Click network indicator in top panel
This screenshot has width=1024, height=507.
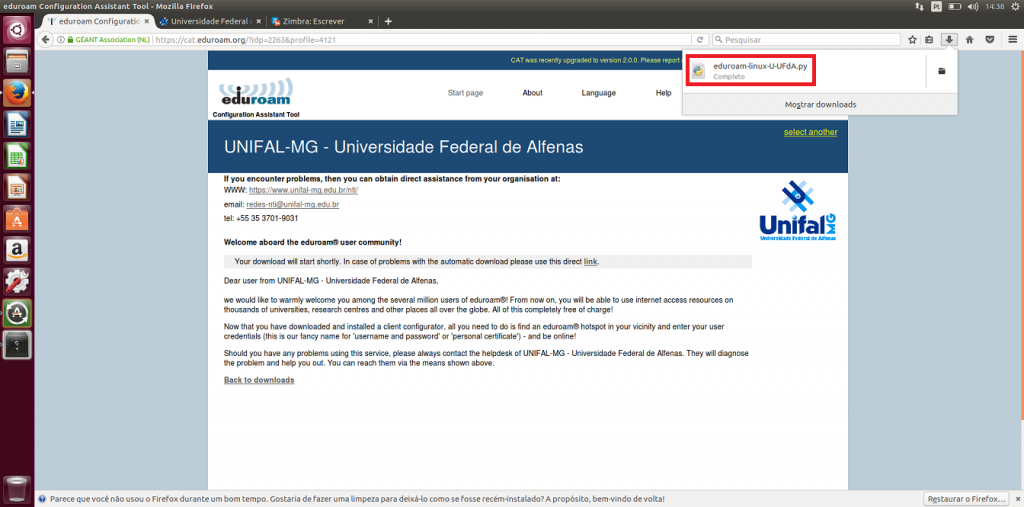[x=920, y=6]
